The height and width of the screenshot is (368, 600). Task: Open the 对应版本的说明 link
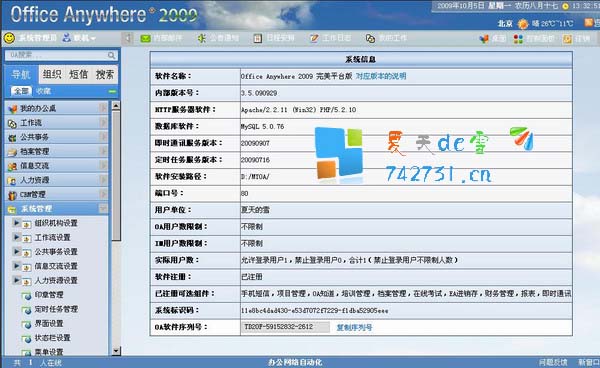click(381, 76)
